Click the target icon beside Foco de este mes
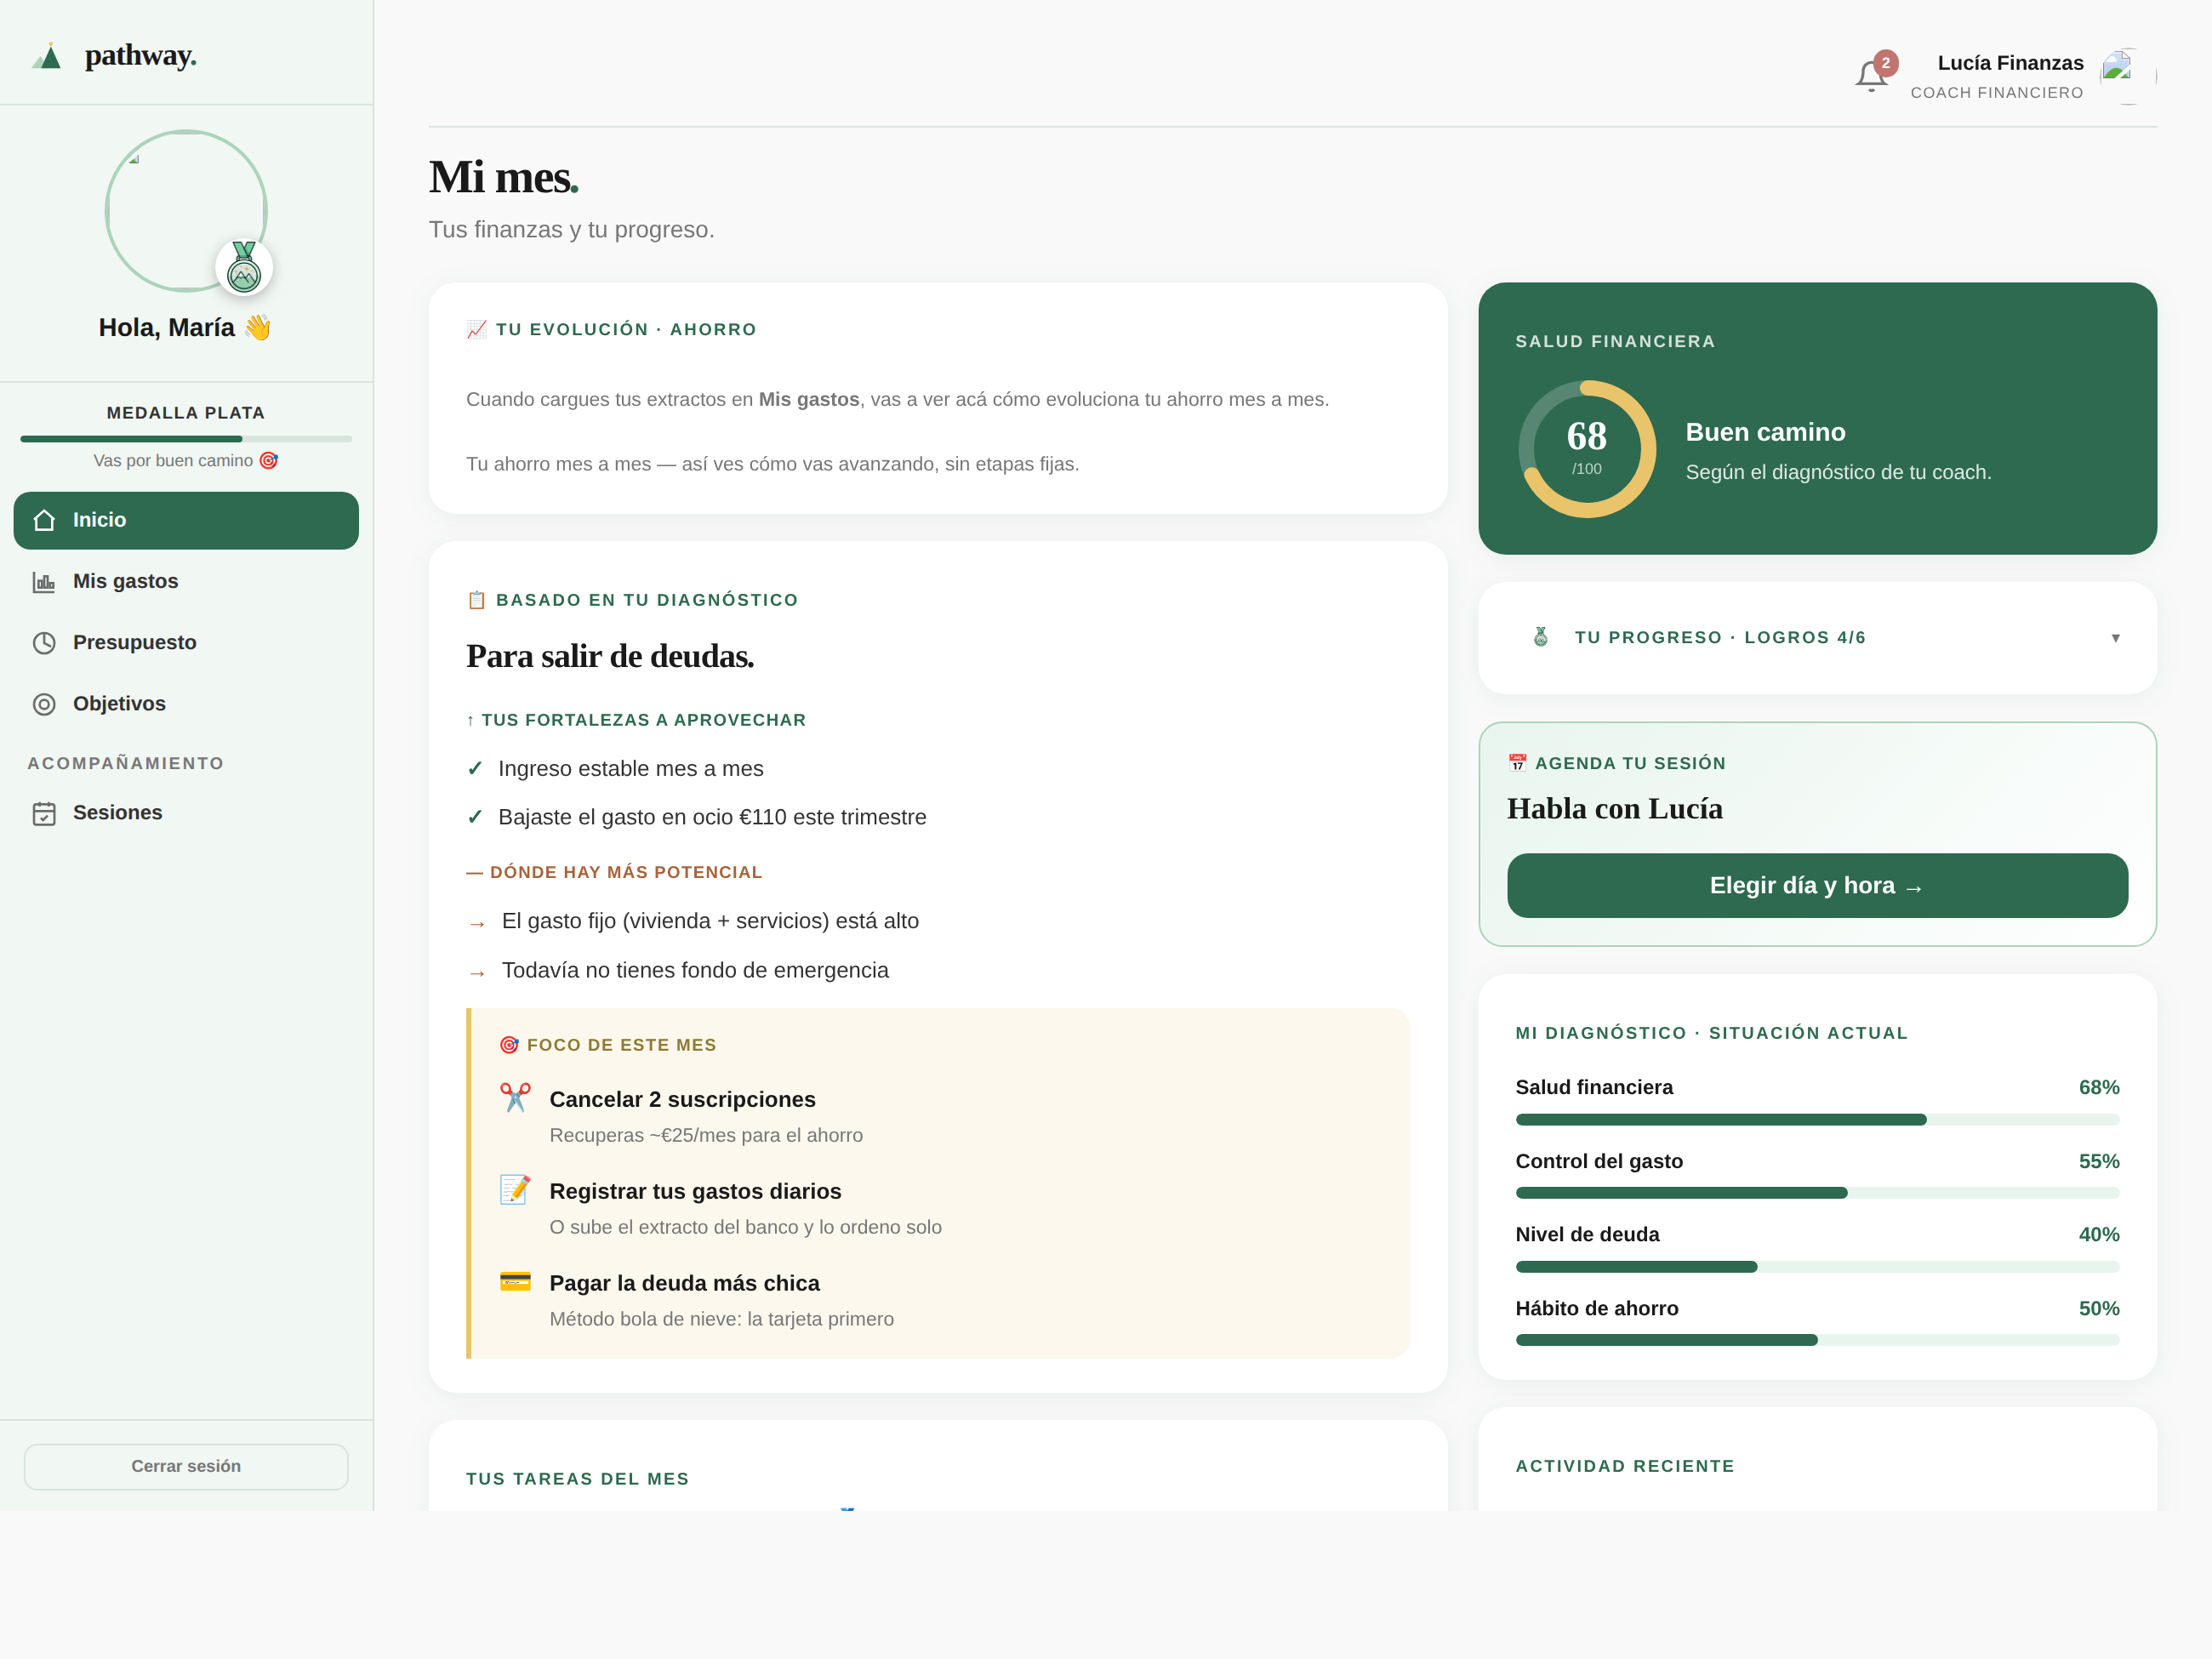Viewport: 2212px width, 1659px height. tap(509, 1045)
